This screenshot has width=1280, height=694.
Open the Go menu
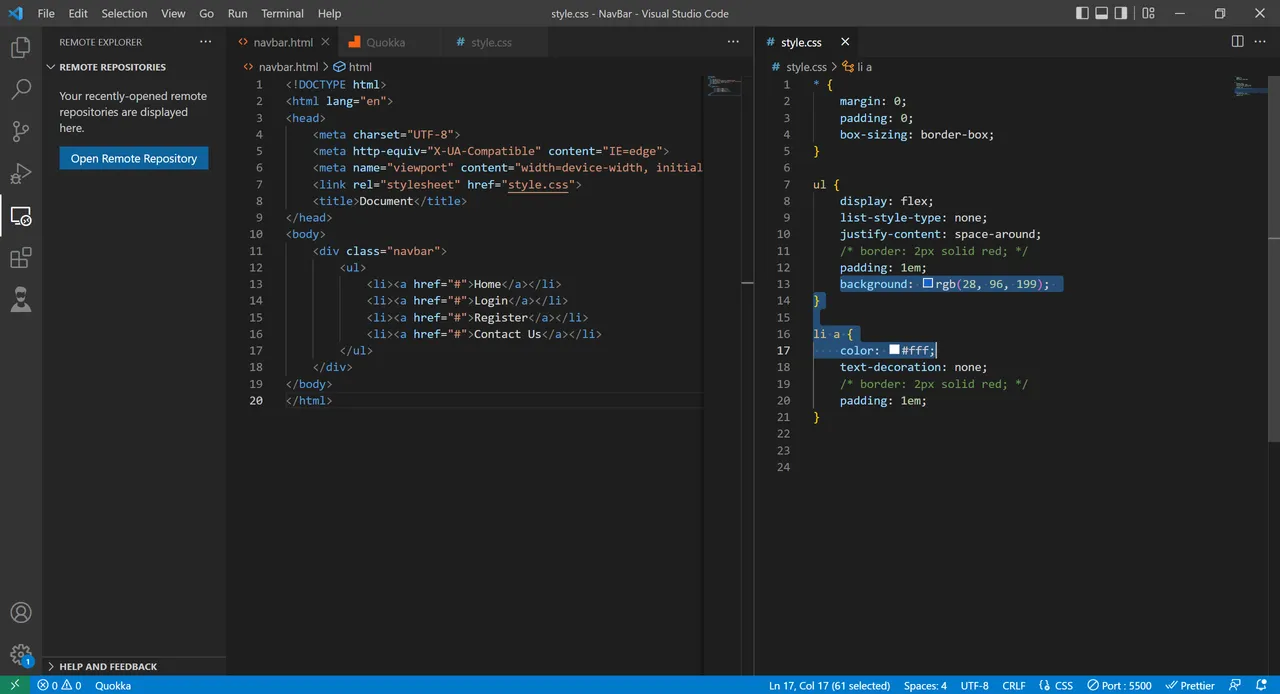click(x=206, y=13)
